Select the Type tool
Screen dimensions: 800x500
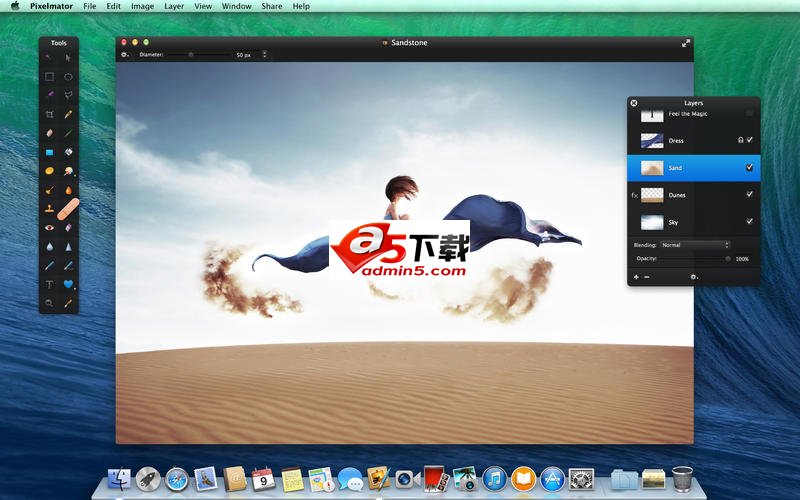coord(49,284)
